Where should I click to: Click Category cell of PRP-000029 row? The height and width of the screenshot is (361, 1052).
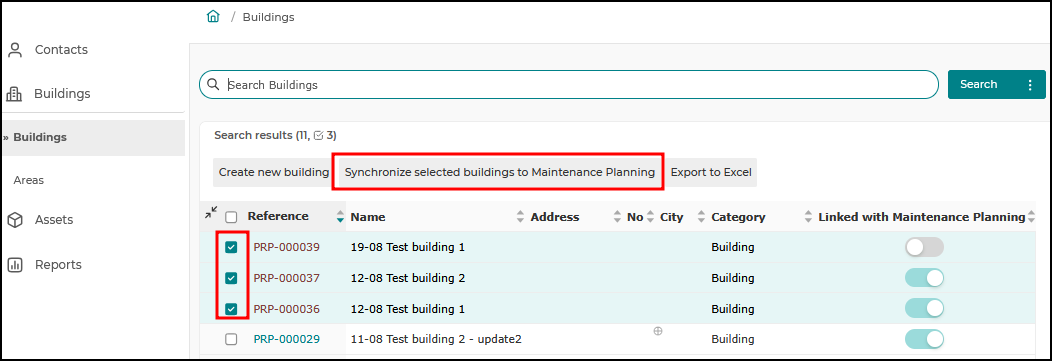[733, 340]
